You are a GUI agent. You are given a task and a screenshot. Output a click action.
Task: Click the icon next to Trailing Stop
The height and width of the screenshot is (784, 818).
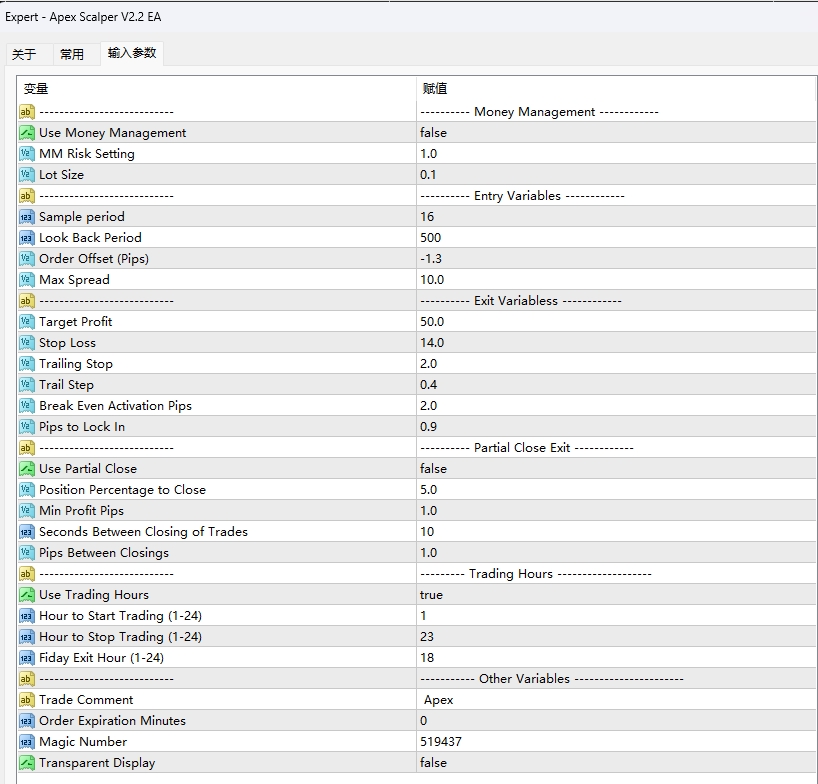click(x=27, y=364)
